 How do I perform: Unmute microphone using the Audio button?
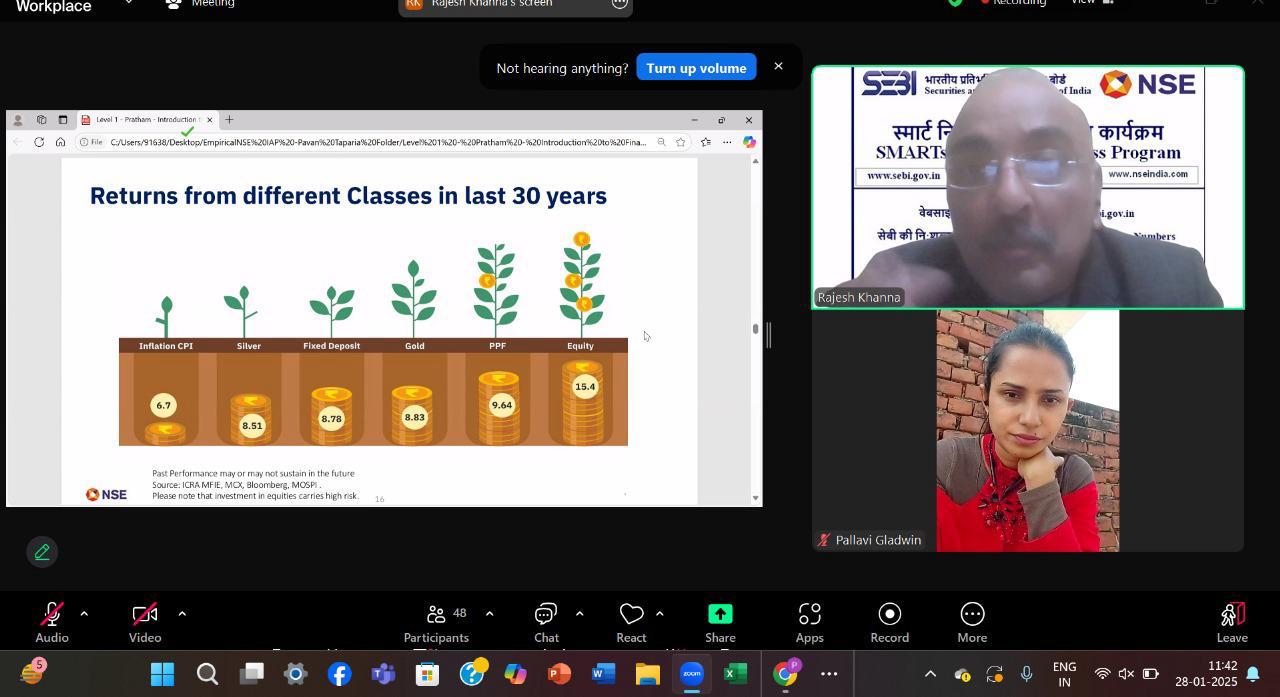click(x=52, y=622)
